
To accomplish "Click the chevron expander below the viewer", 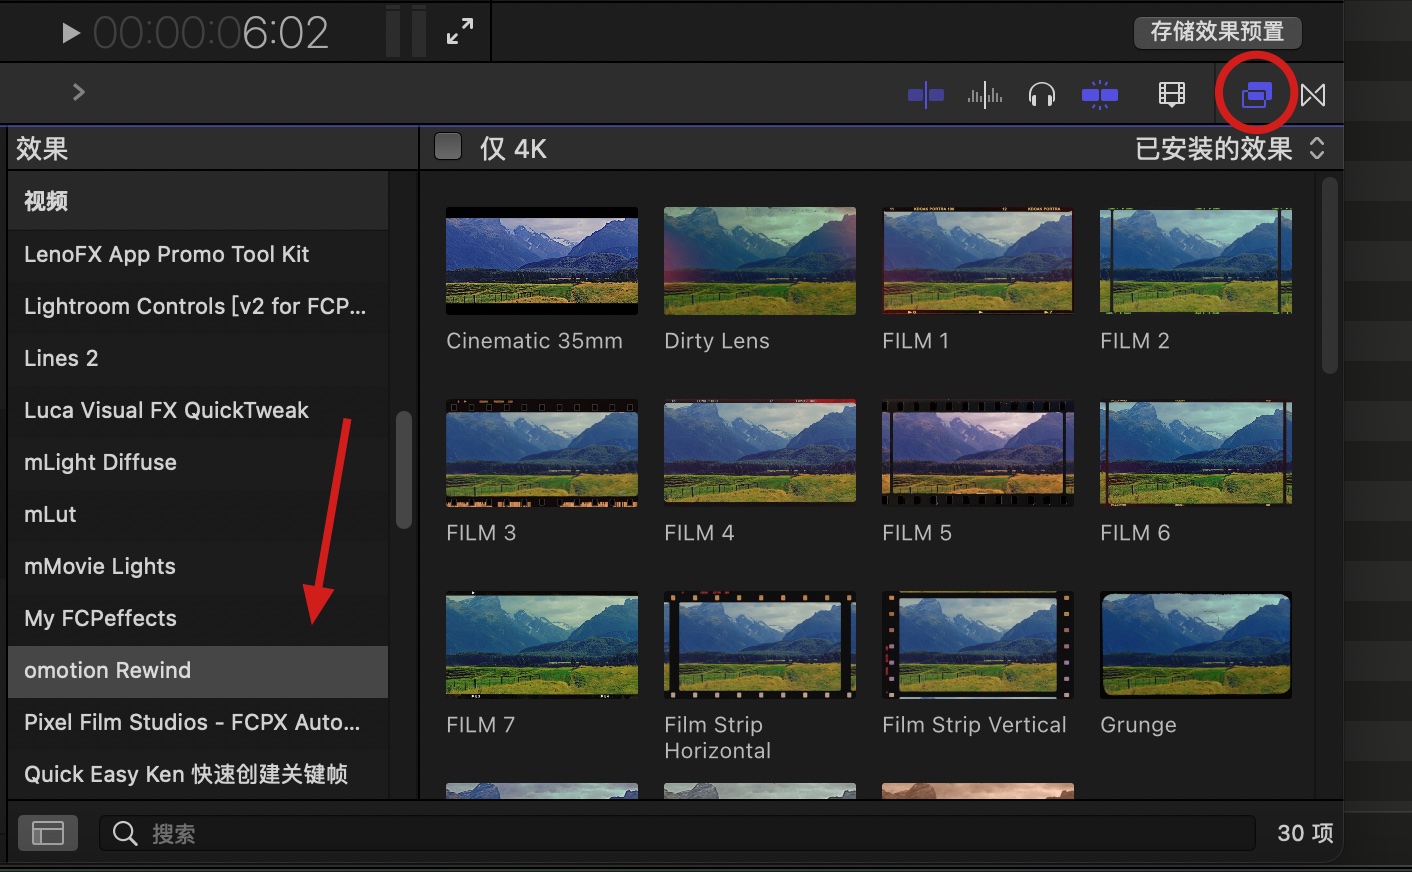I will coord(79,91).
